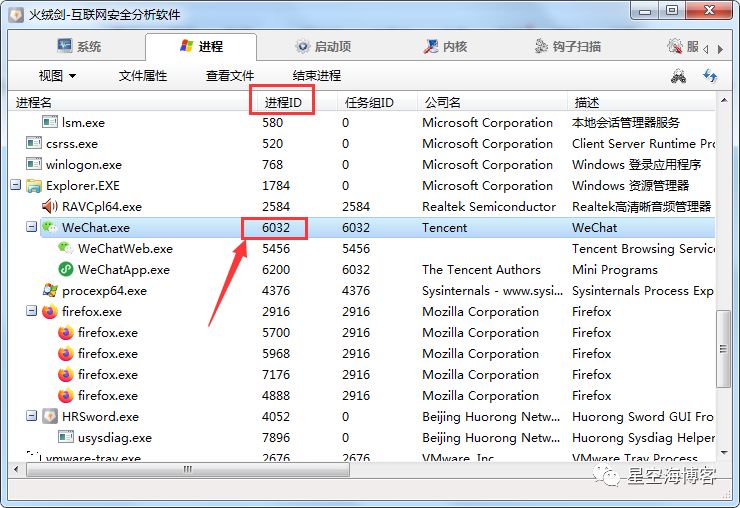Click the horizontal scrollbar thumb

pyautogui.click(x=188, y=469)
